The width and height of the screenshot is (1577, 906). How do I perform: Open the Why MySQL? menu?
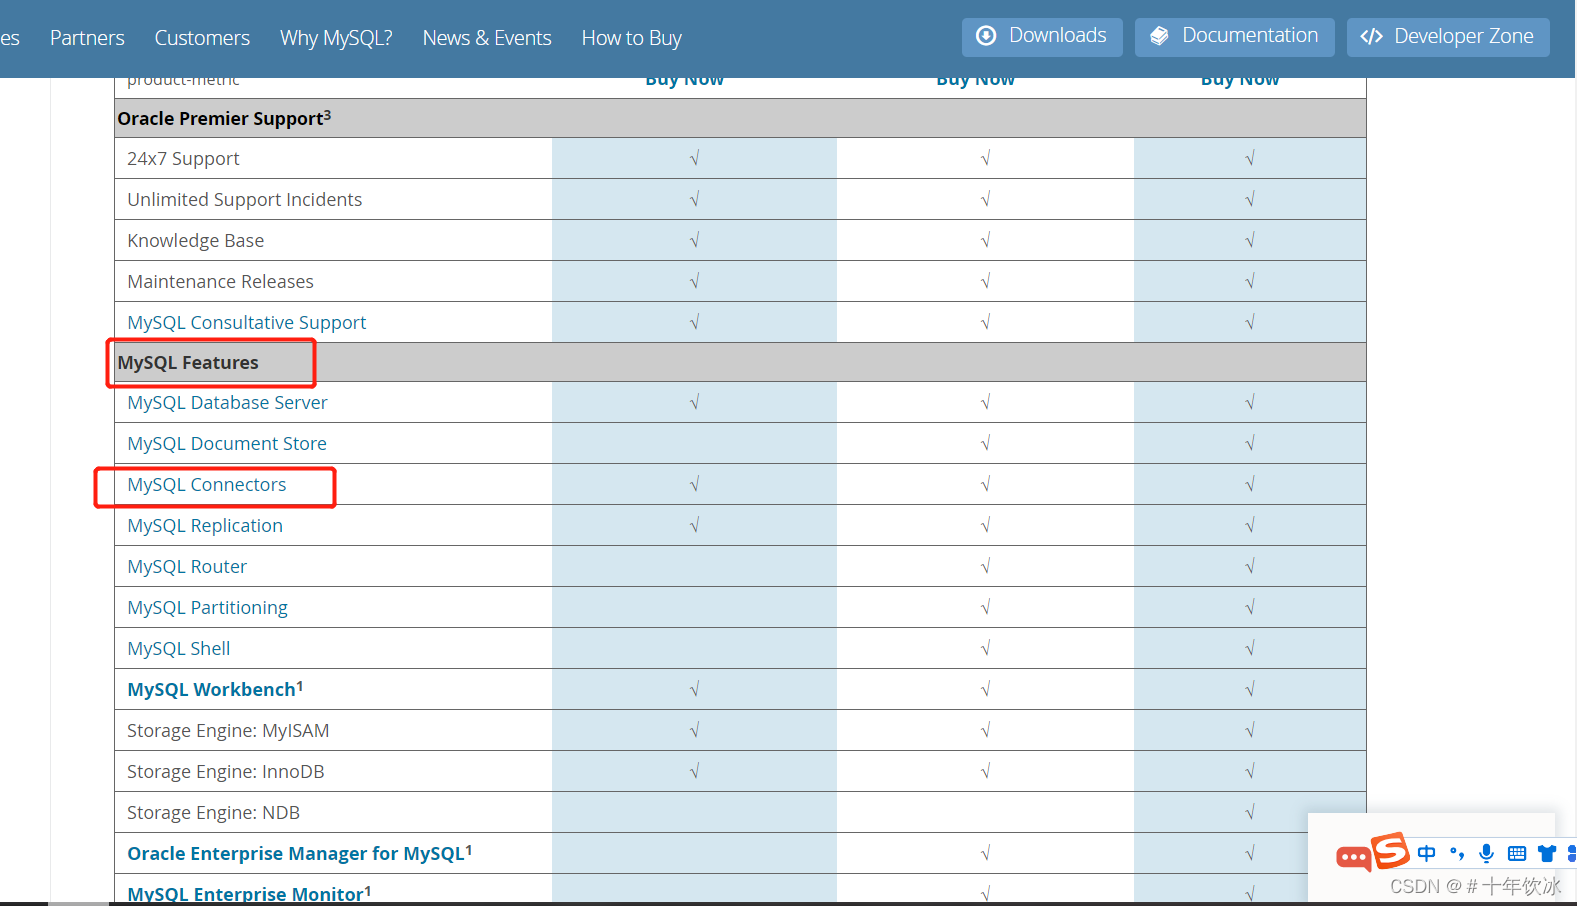pyautogui.click(x=336, y=38)
